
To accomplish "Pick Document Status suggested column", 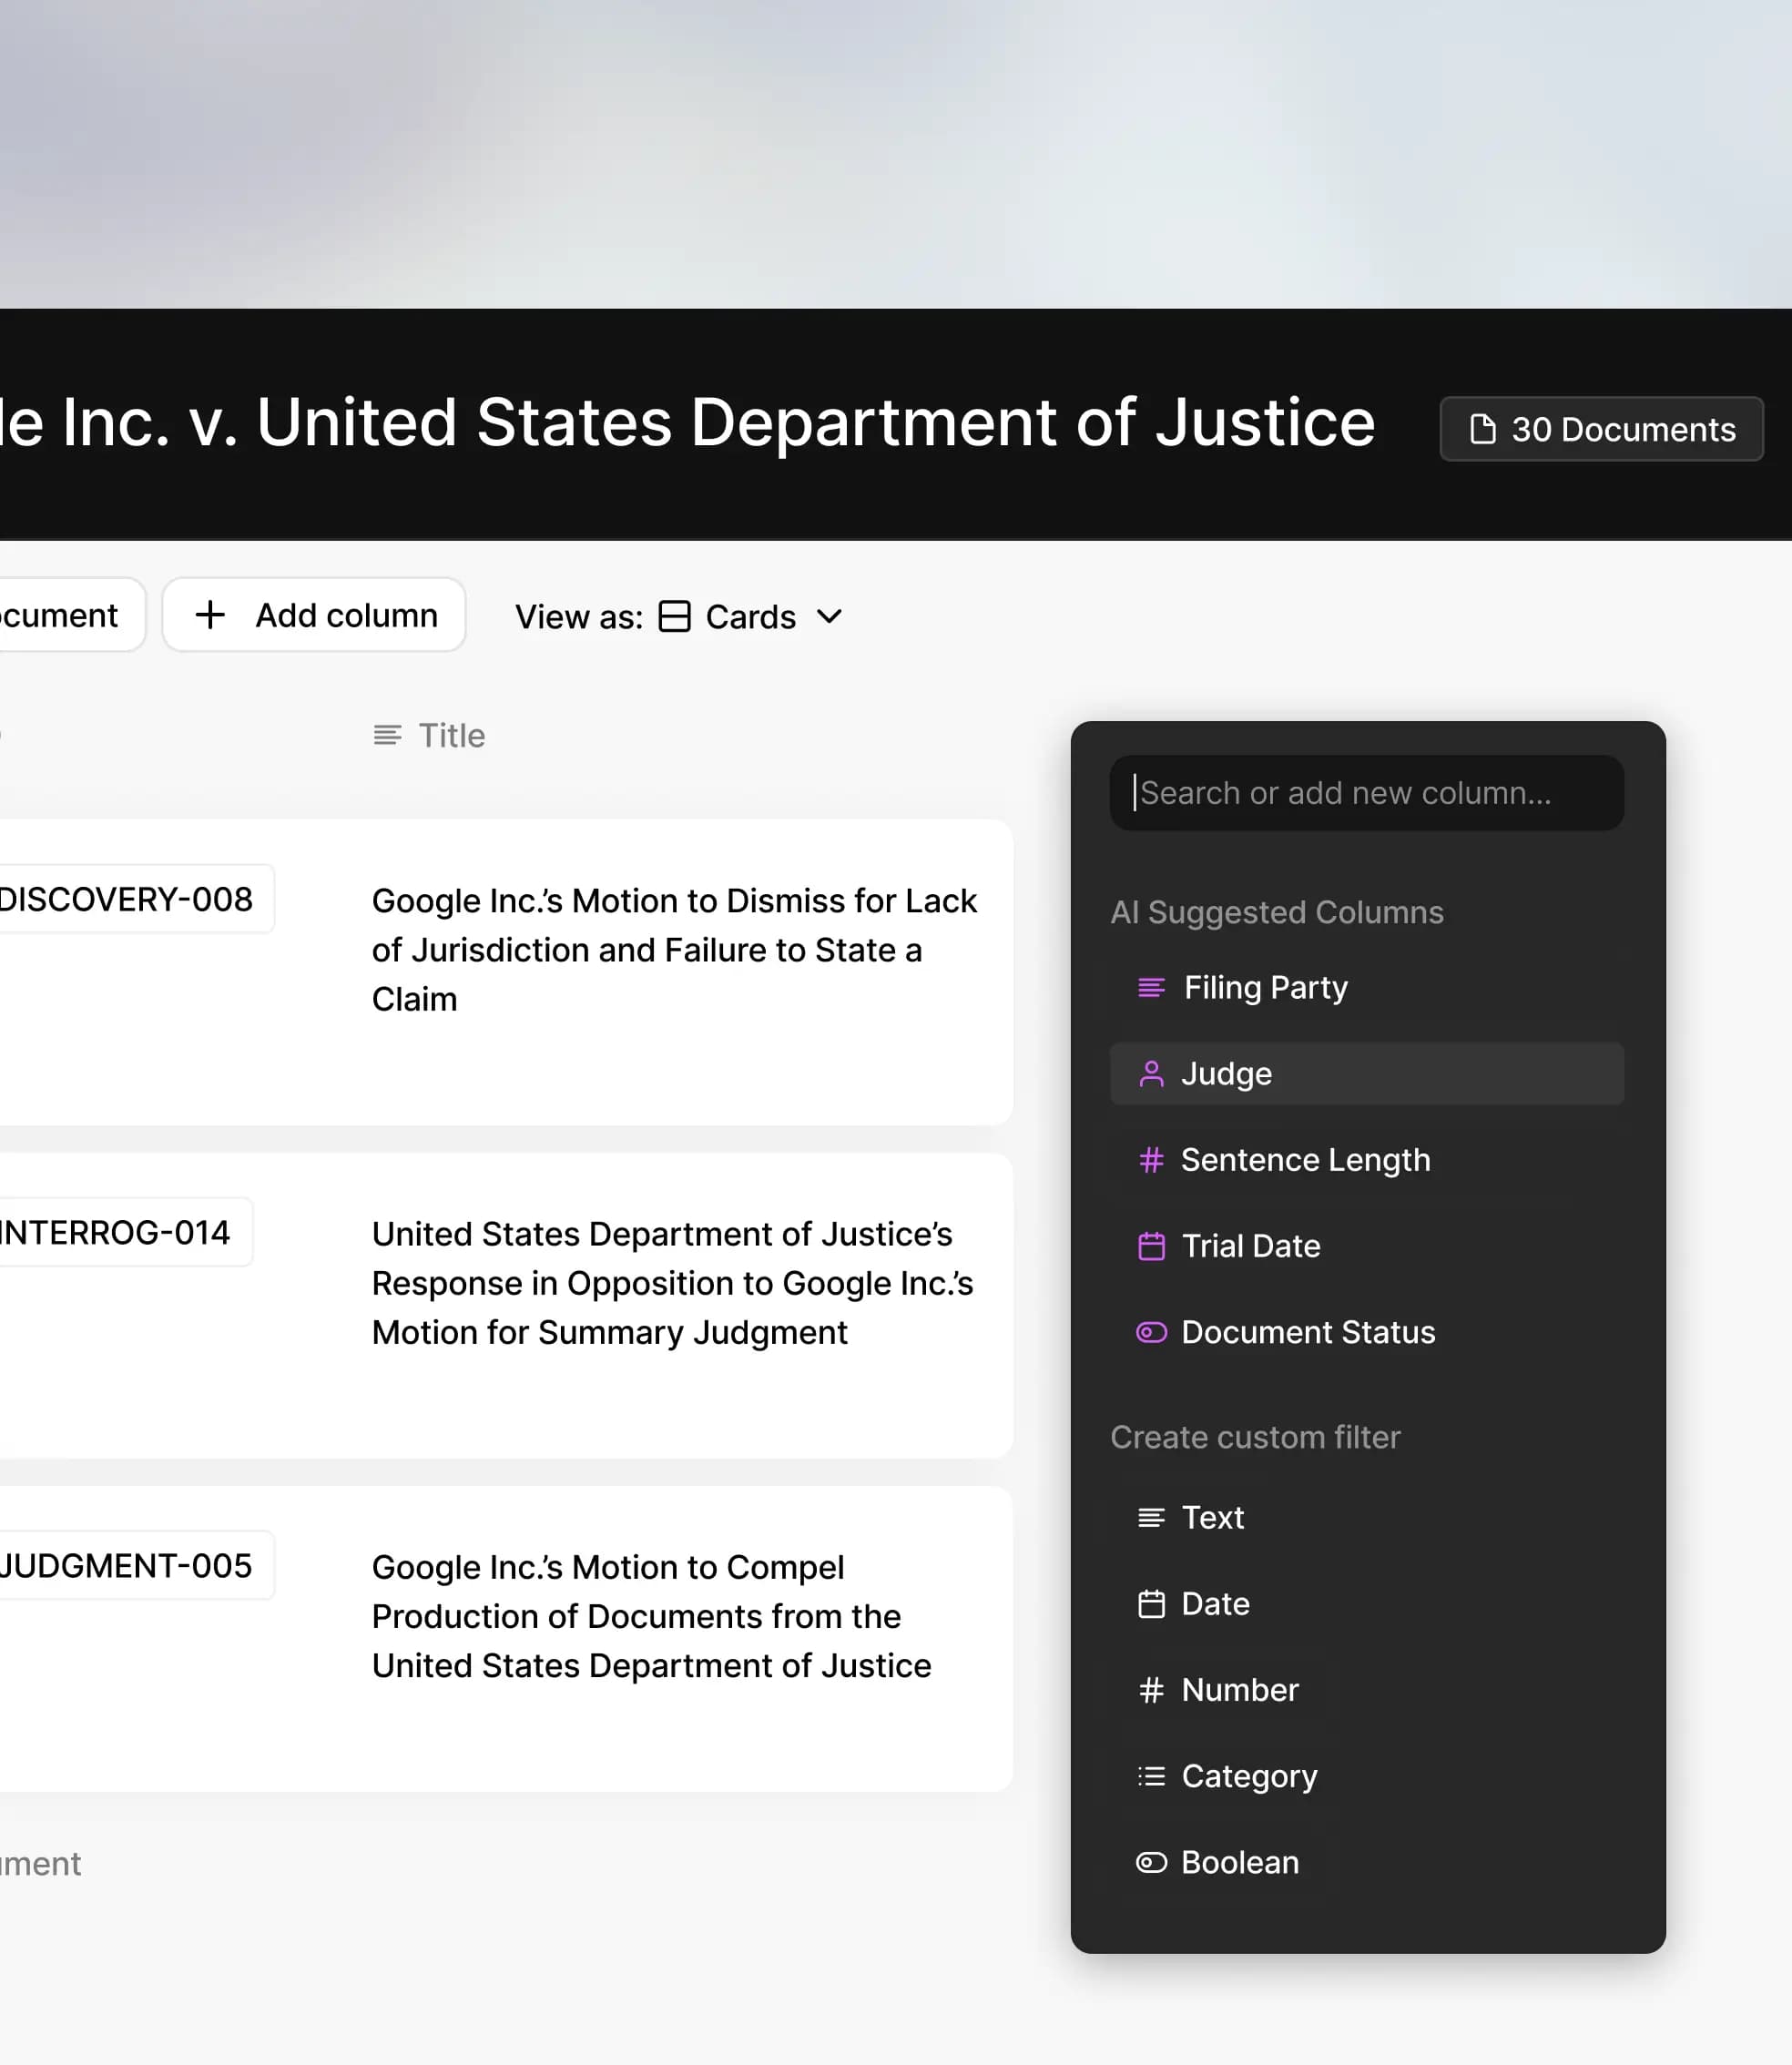I will click(1367, 1332).
